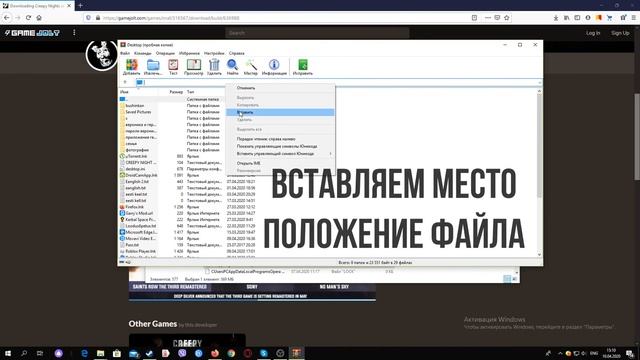Viewport: 640px width, 360px height.
Task: Click the Windows Start button
Action: (x=8, y=353)
